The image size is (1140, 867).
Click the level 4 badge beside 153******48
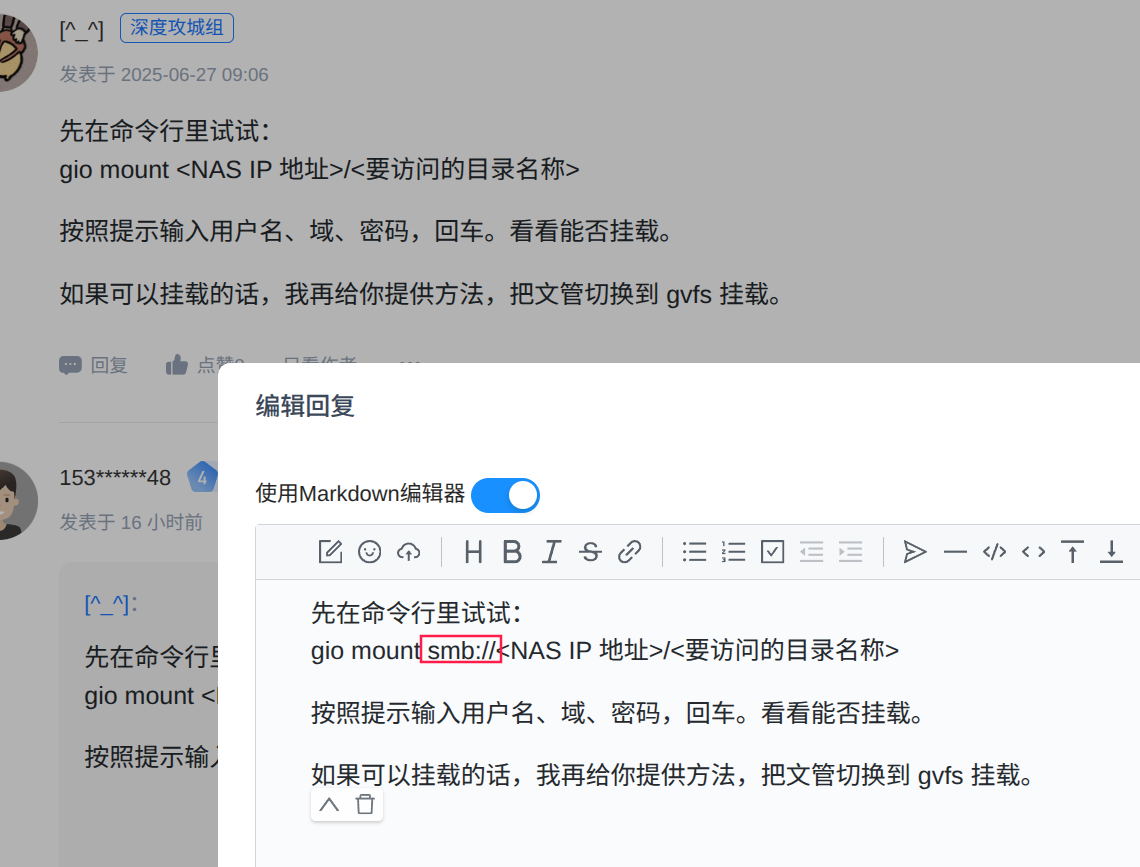(202, 477)
